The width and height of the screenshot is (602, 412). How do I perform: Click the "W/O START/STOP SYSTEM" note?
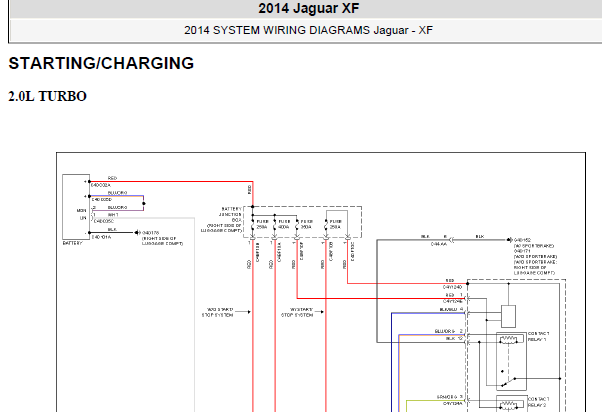[217, 312]
